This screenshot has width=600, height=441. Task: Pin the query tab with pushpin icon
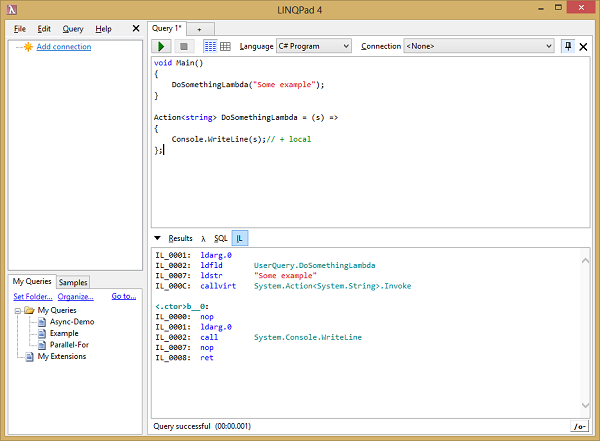[x=568, y=46]
